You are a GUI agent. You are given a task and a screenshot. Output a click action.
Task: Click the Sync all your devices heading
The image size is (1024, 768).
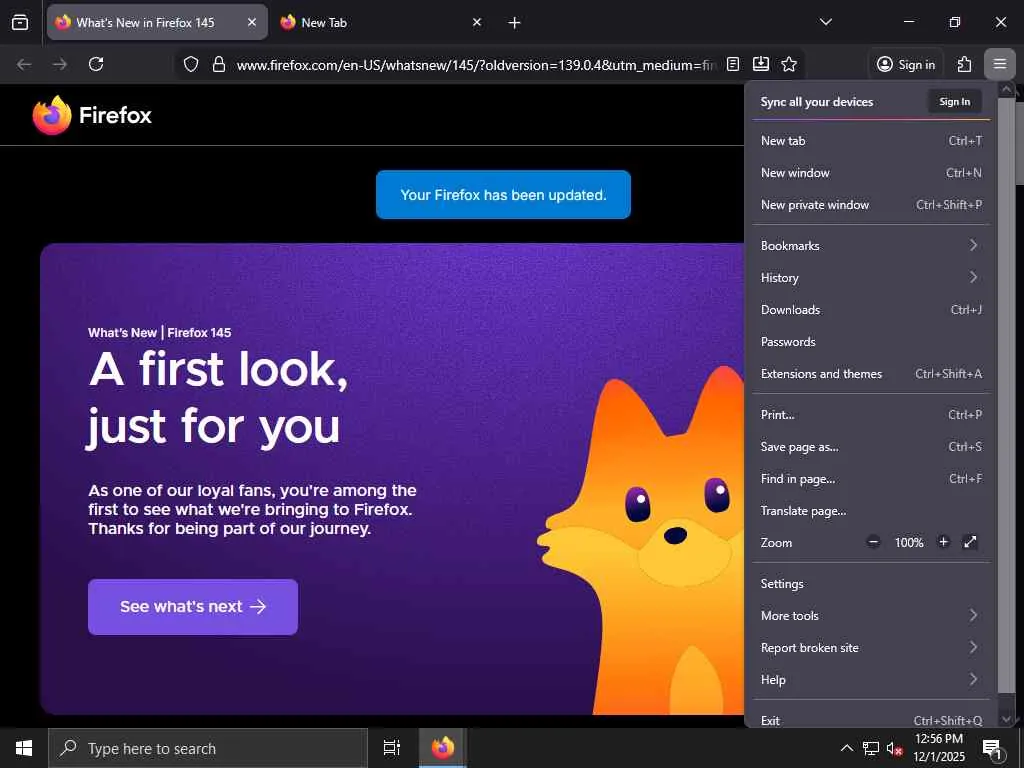click(816, 102)
